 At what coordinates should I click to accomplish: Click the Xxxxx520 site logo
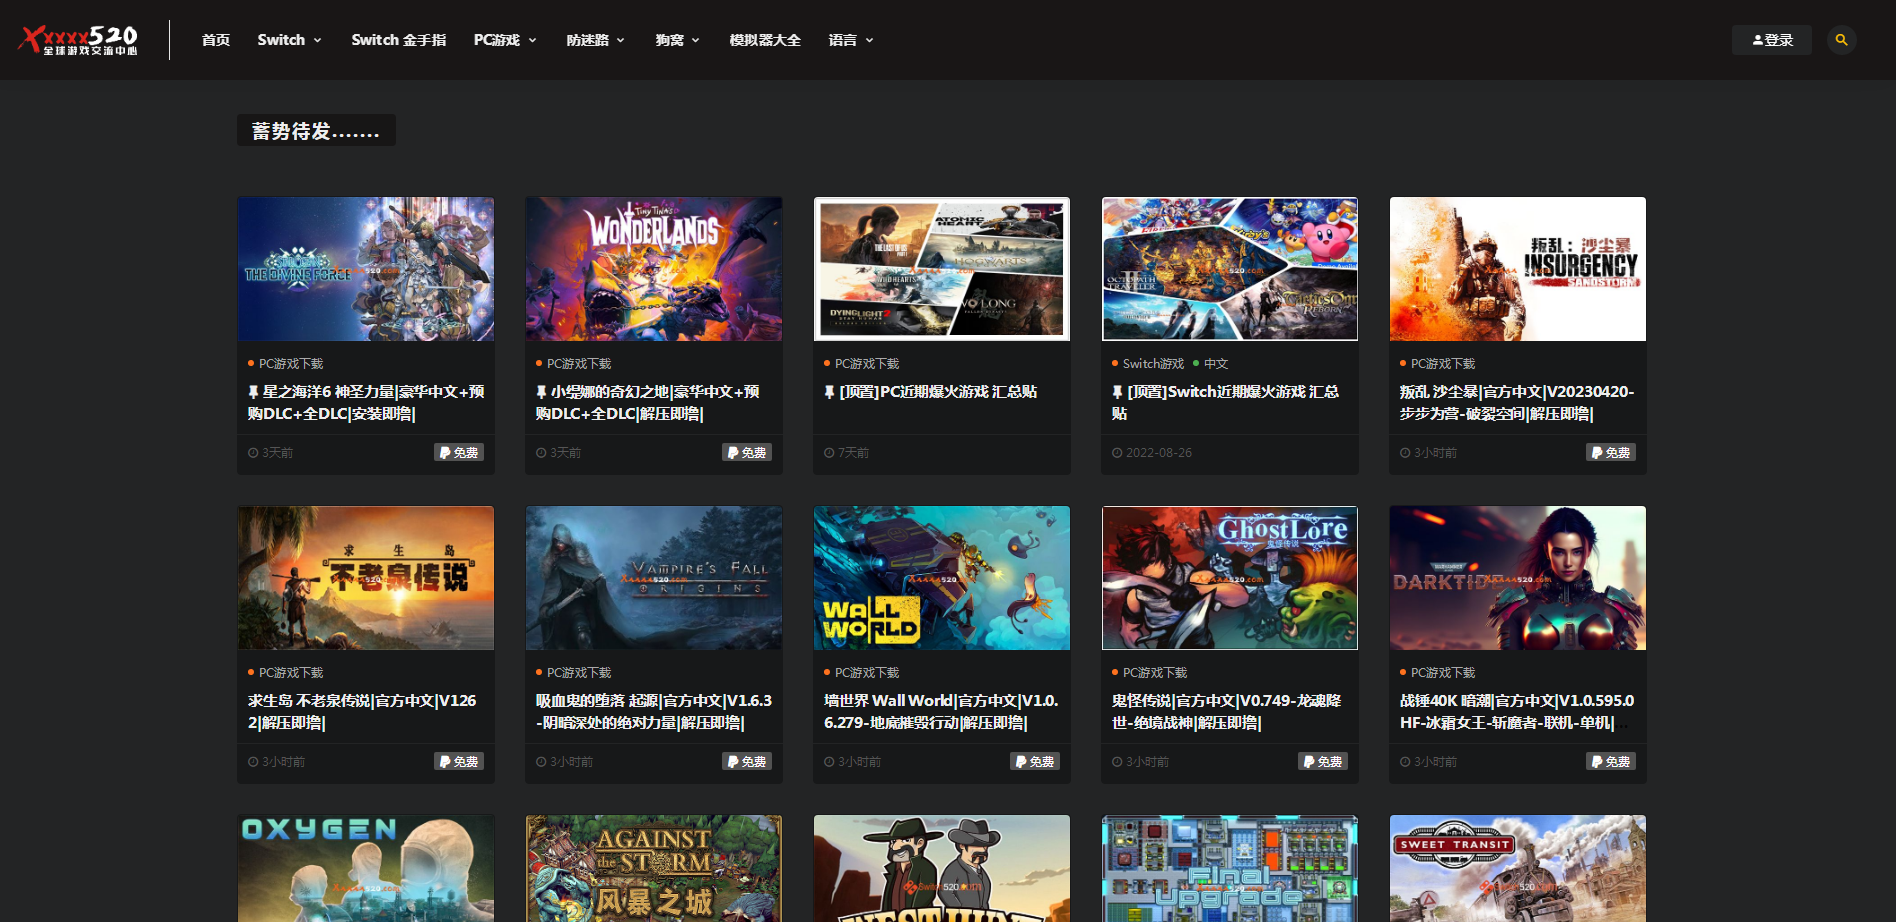point(78,40)
